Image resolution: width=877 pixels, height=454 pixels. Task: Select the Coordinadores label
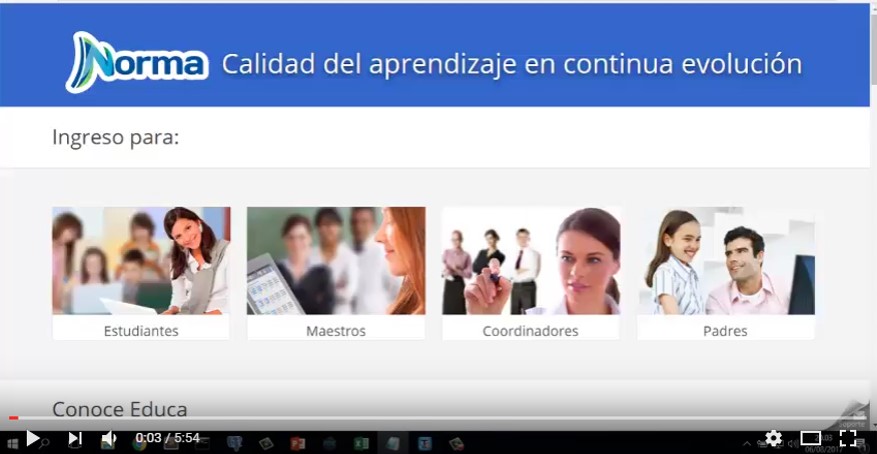(x=530, y=330)
